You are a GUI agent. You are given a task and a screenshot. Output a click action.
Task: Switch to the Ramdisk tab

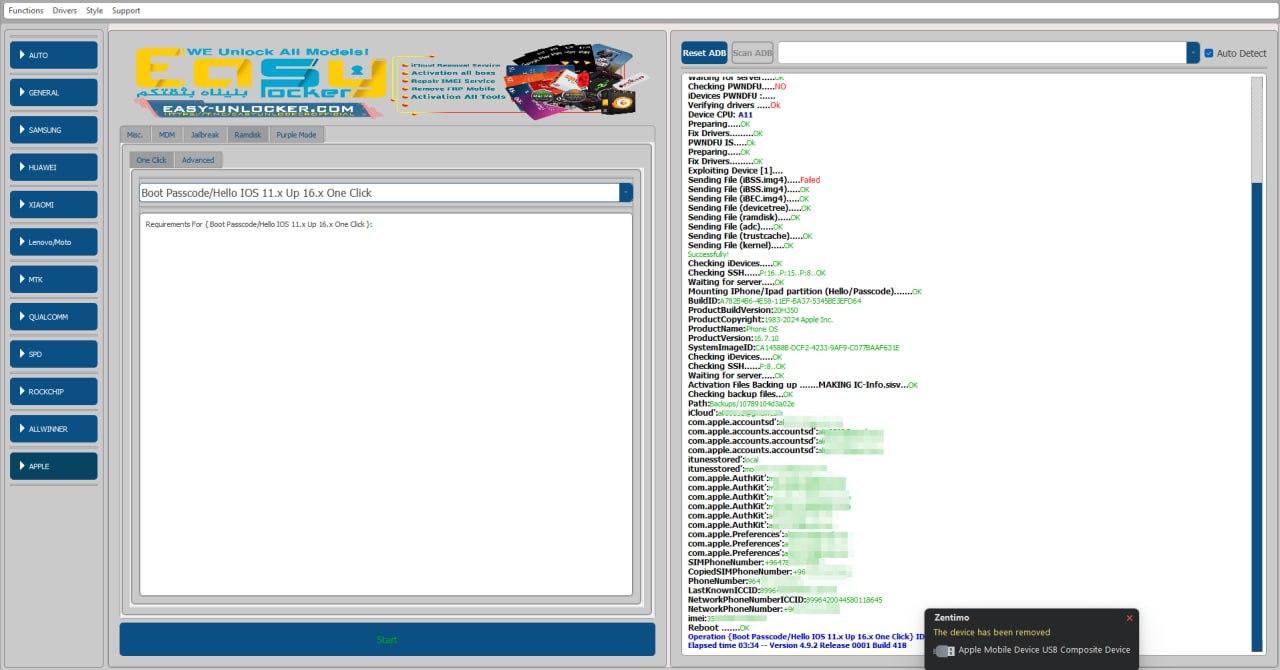pyautogui.click(x=248, y=134)
